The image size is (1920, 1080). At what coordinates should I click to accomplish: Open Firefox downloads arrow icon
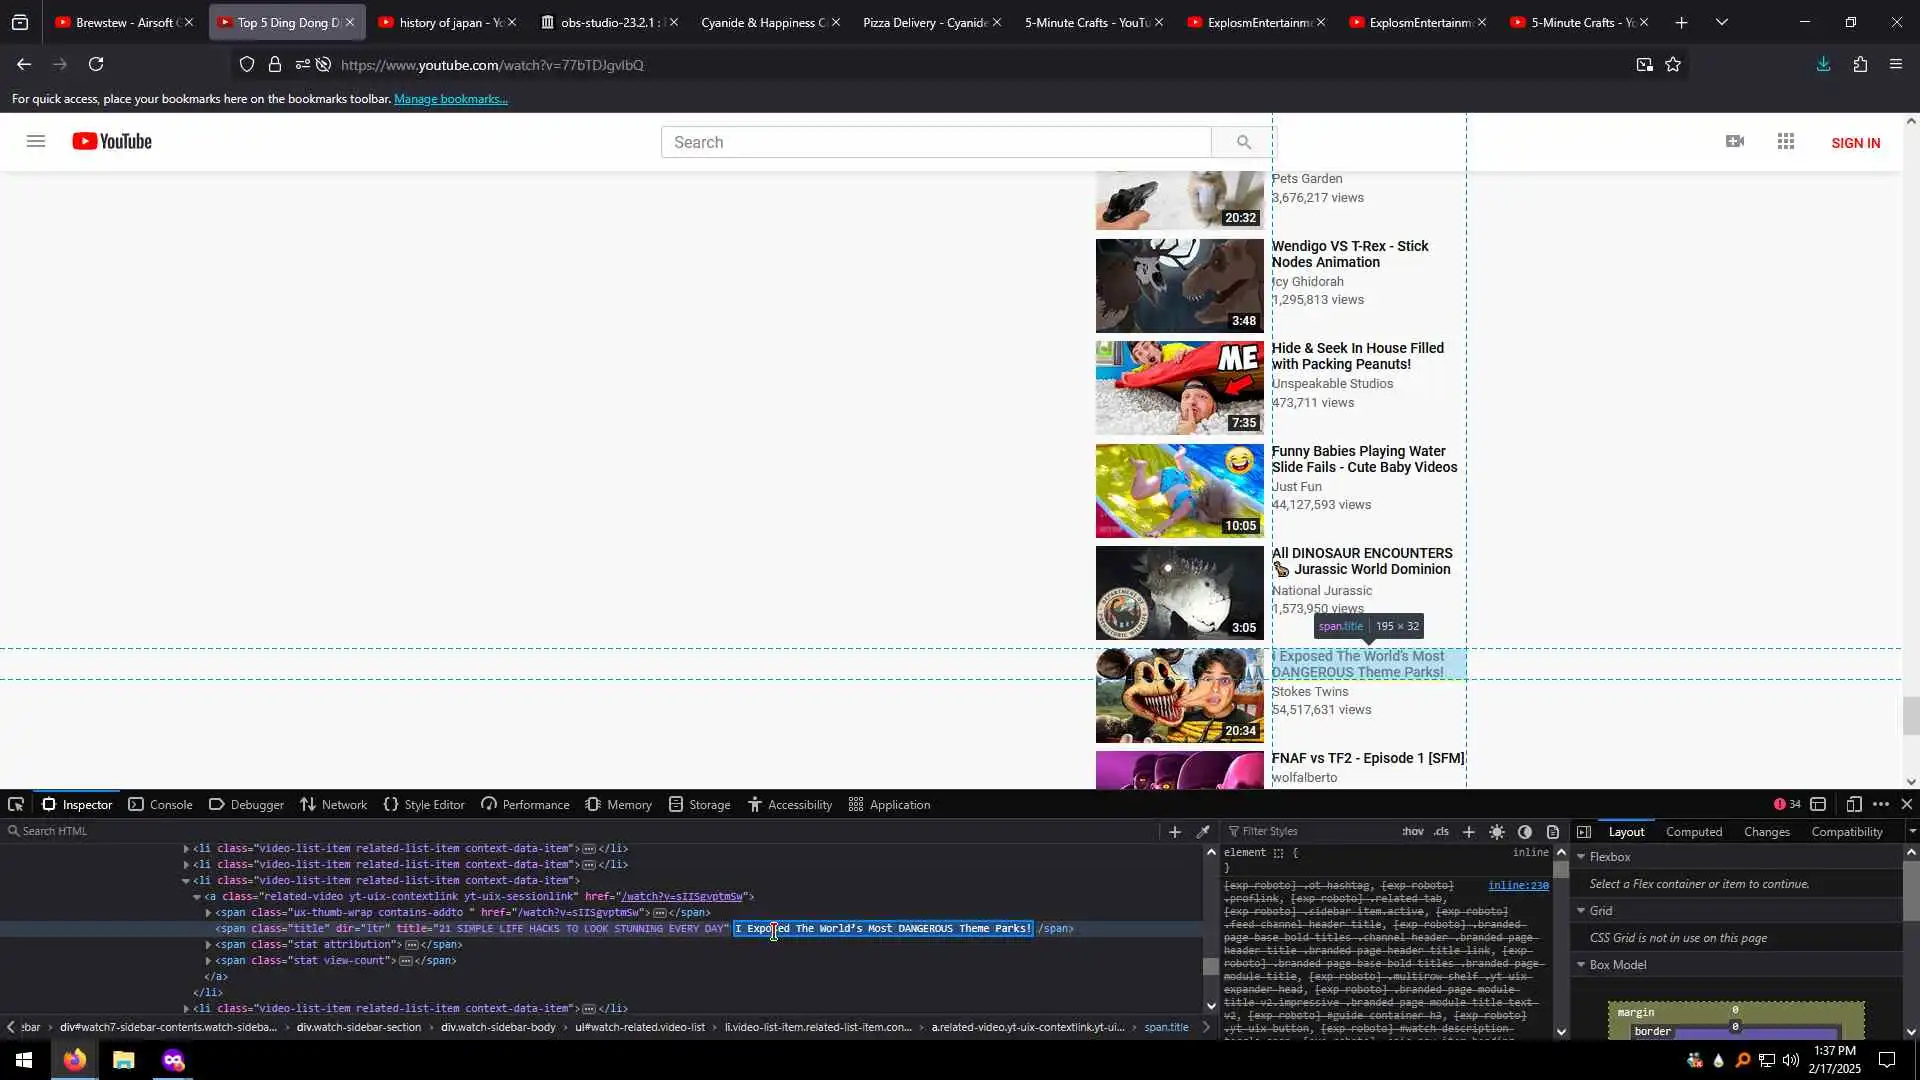(1823, 64)
